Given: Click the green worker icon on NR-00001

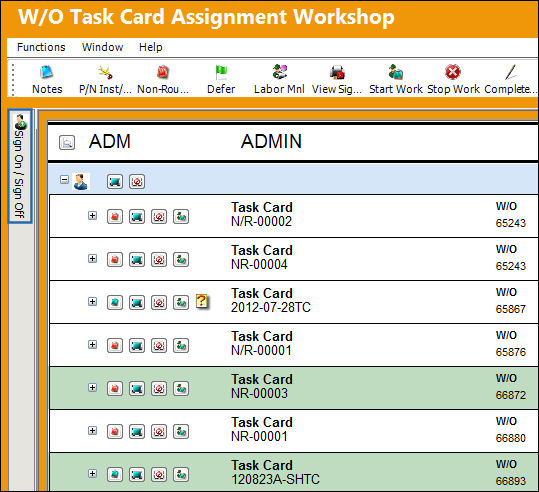Looking at the screenshot, I should tap(181, 431).
